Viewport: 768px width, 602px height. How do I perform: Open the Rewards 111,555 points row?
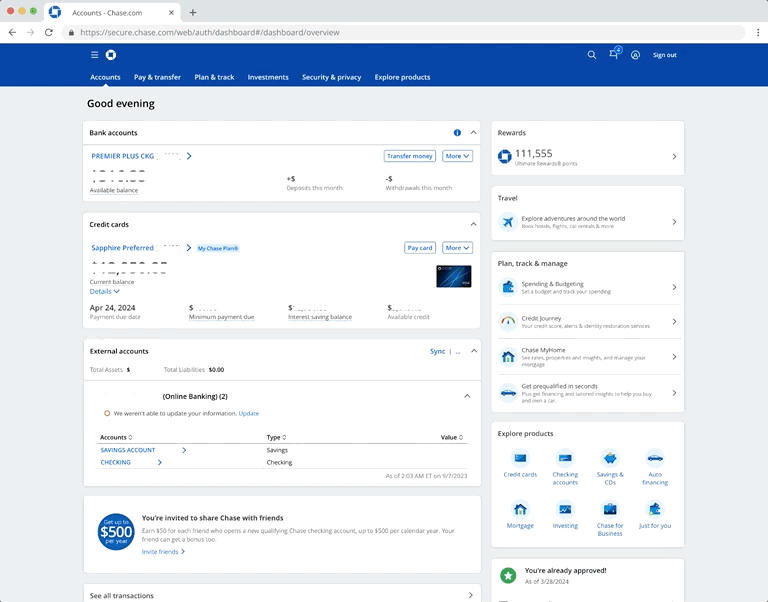[x=587, y=157]
